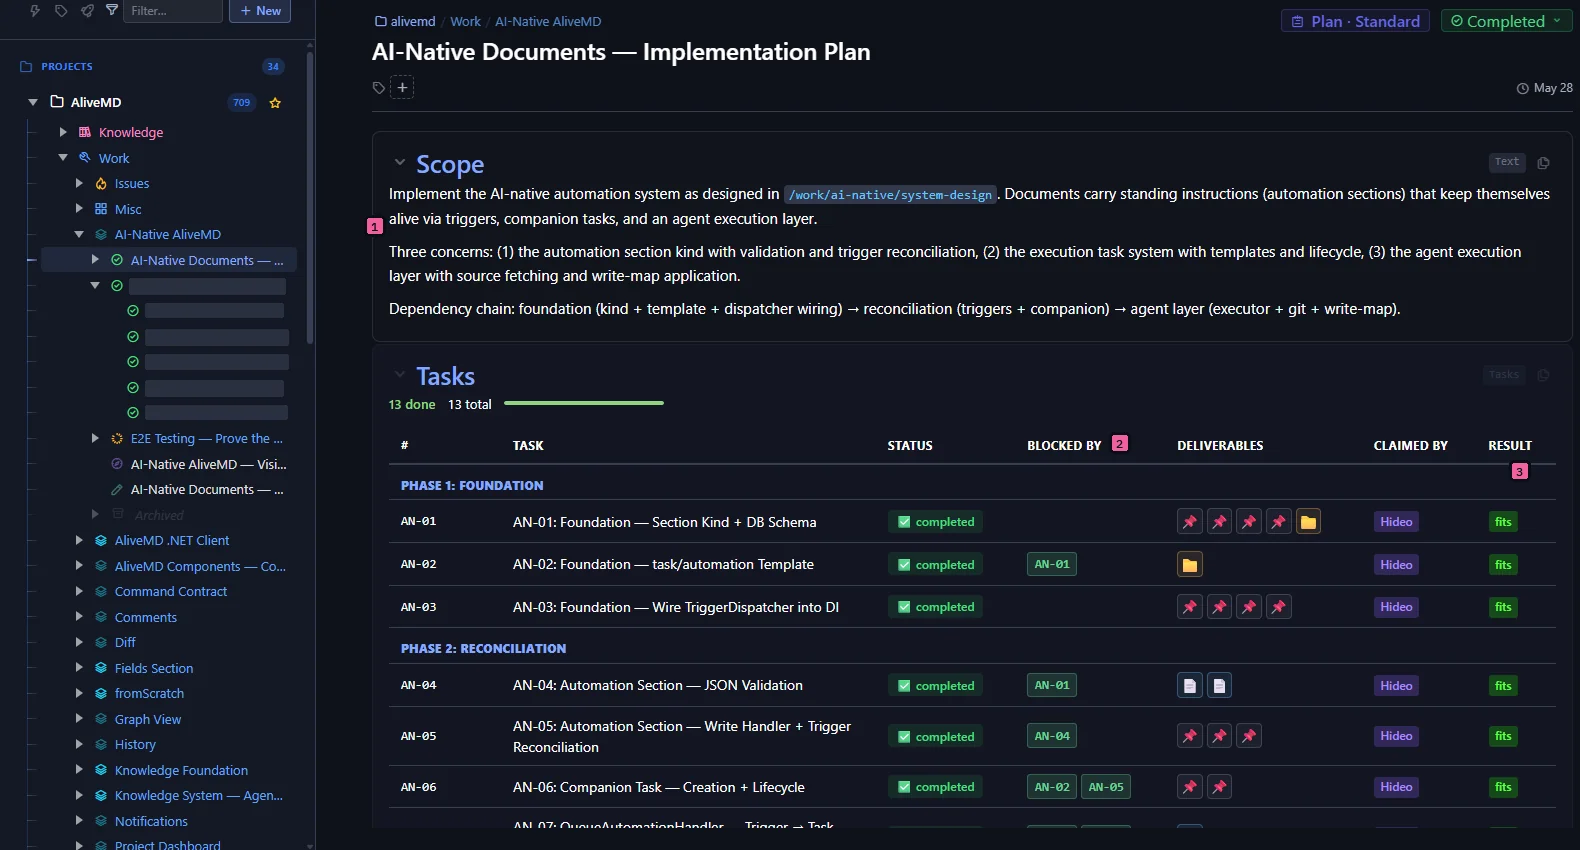
Task: Click the lightning bolt icon in the sidebar toolbar
Action: [x=35, y=11]
